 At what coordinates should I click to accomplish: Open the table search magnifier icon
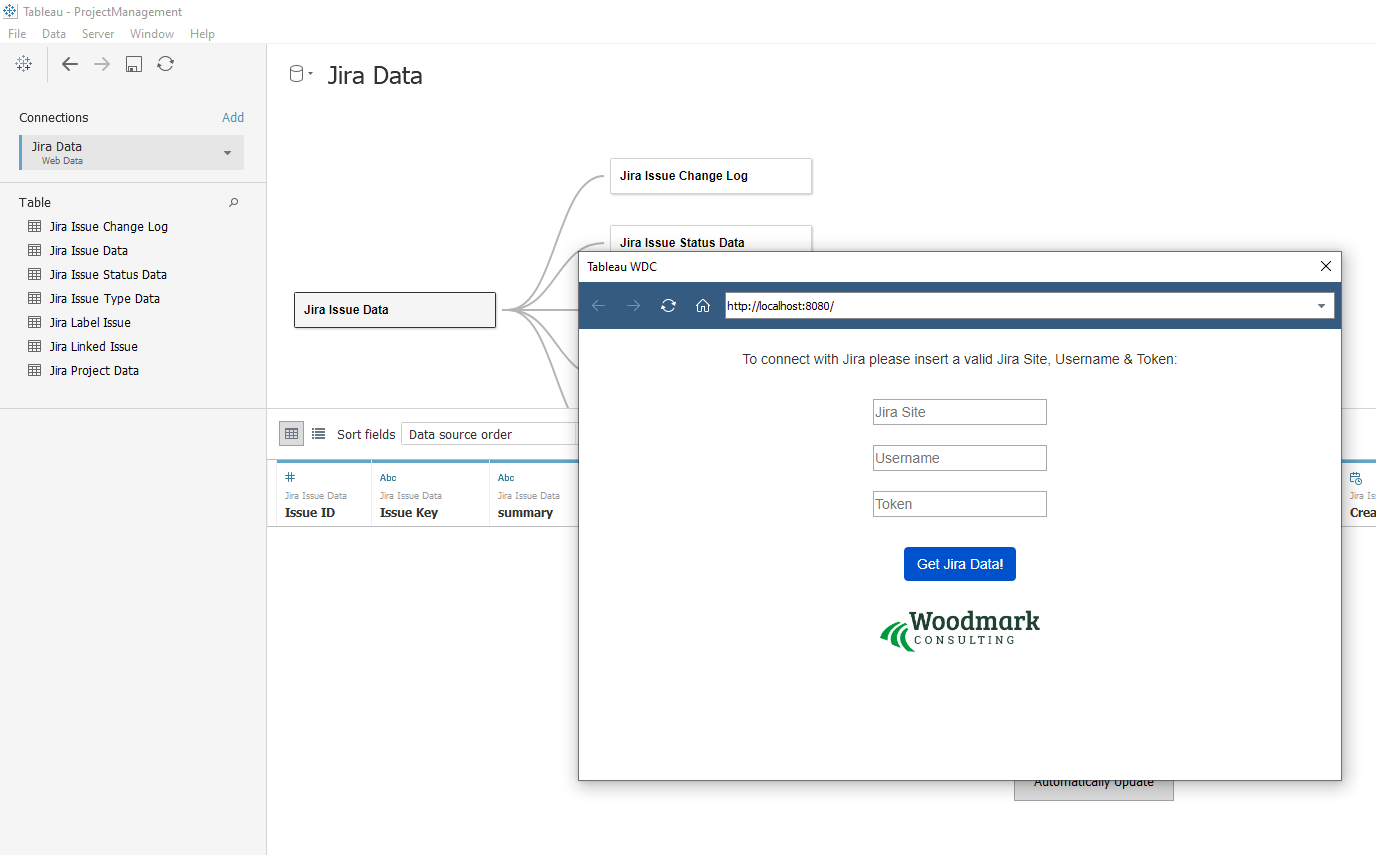[x=233, y=202]
